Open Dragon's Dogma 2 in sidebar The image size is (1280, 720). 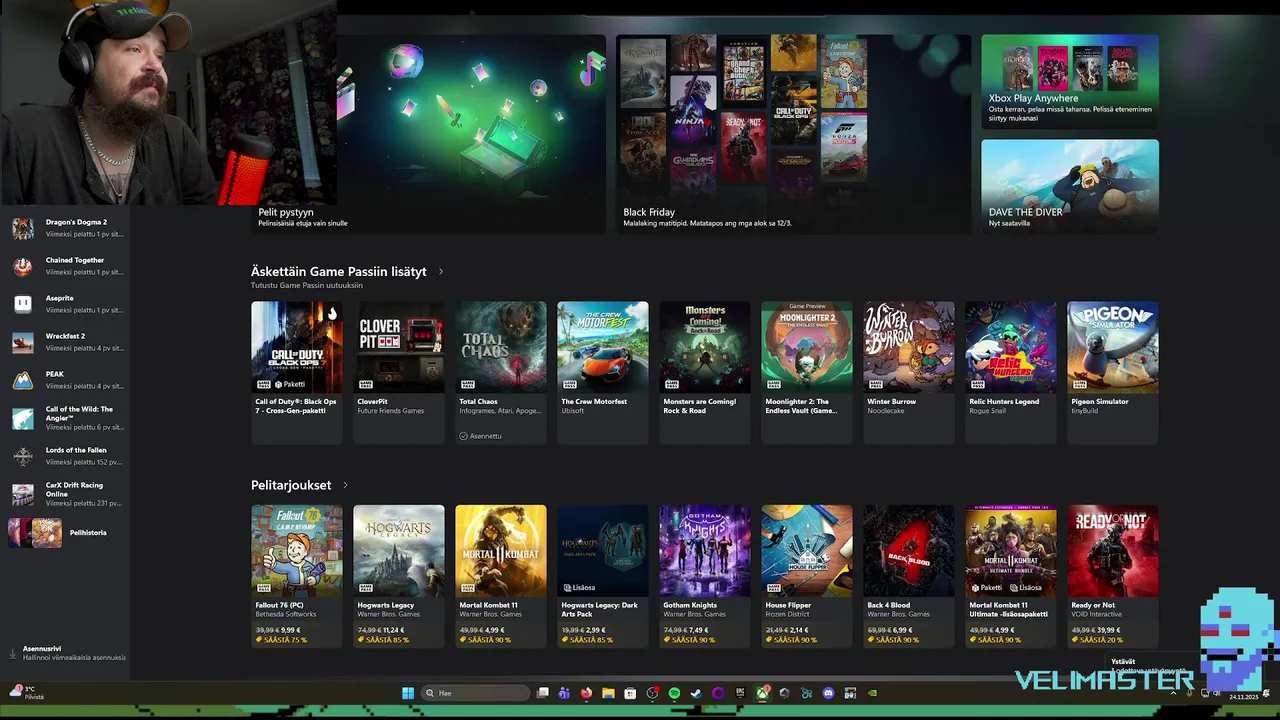[x=66, y=228]
